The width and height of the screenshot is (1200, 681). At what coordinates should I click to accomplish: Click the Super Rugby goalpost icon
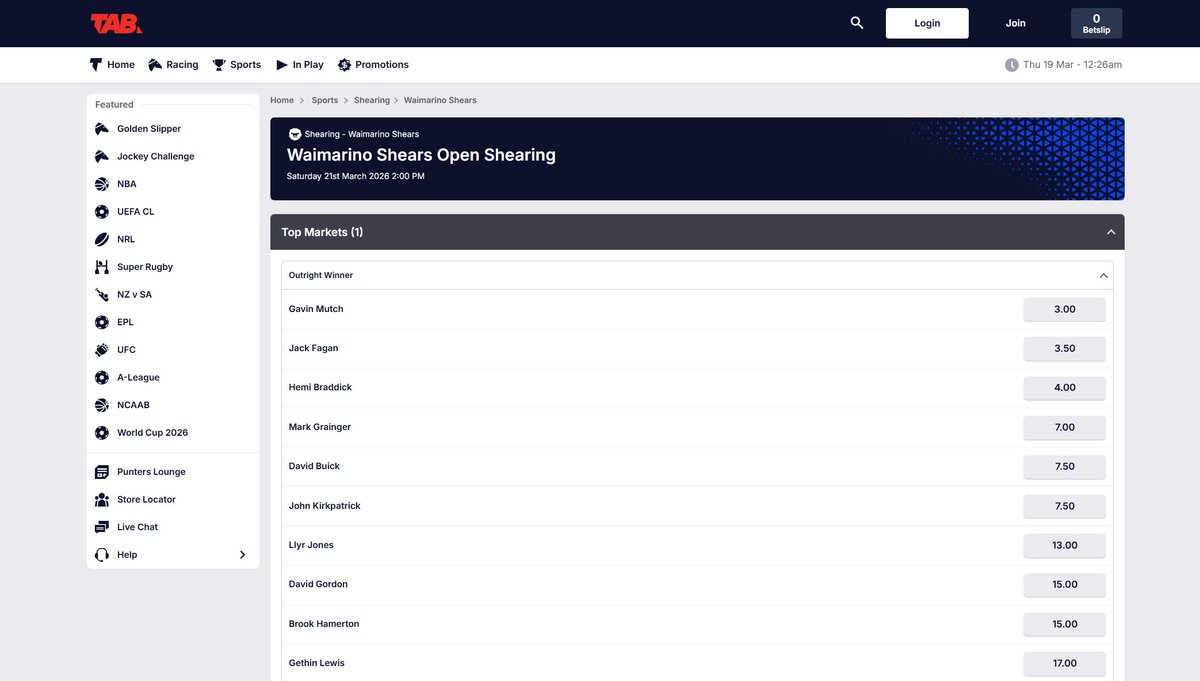coord(102,267)
